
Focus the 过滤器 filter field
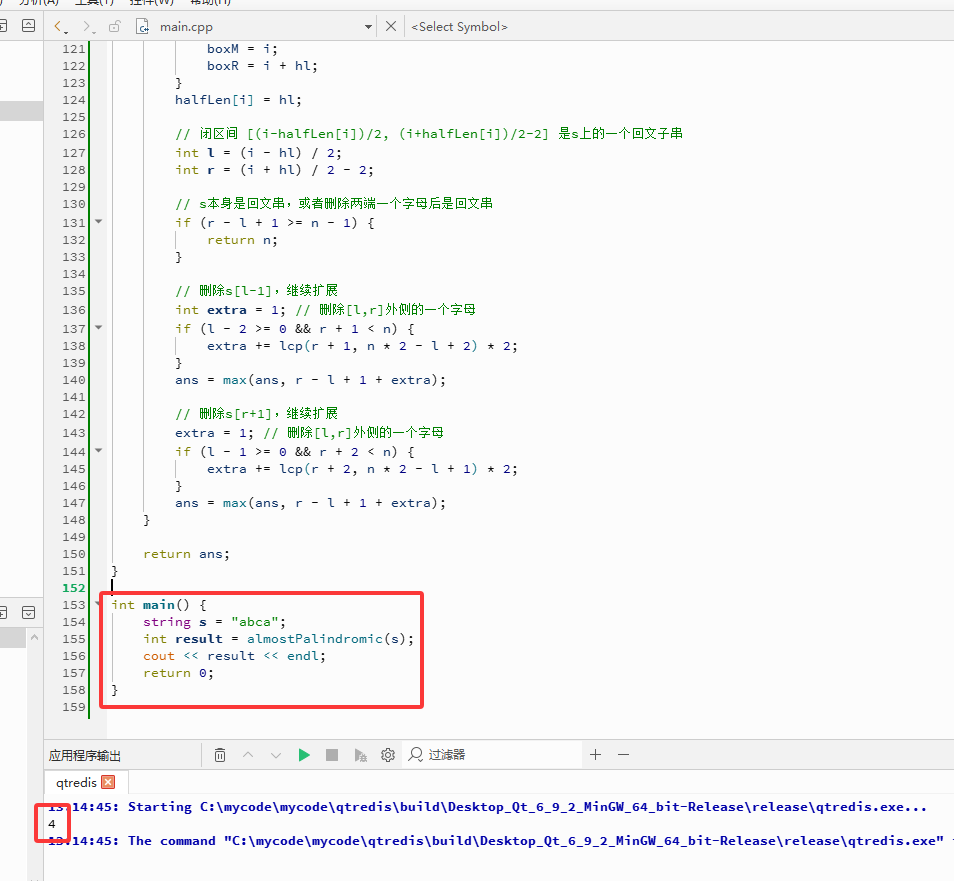tap(492, 755)
